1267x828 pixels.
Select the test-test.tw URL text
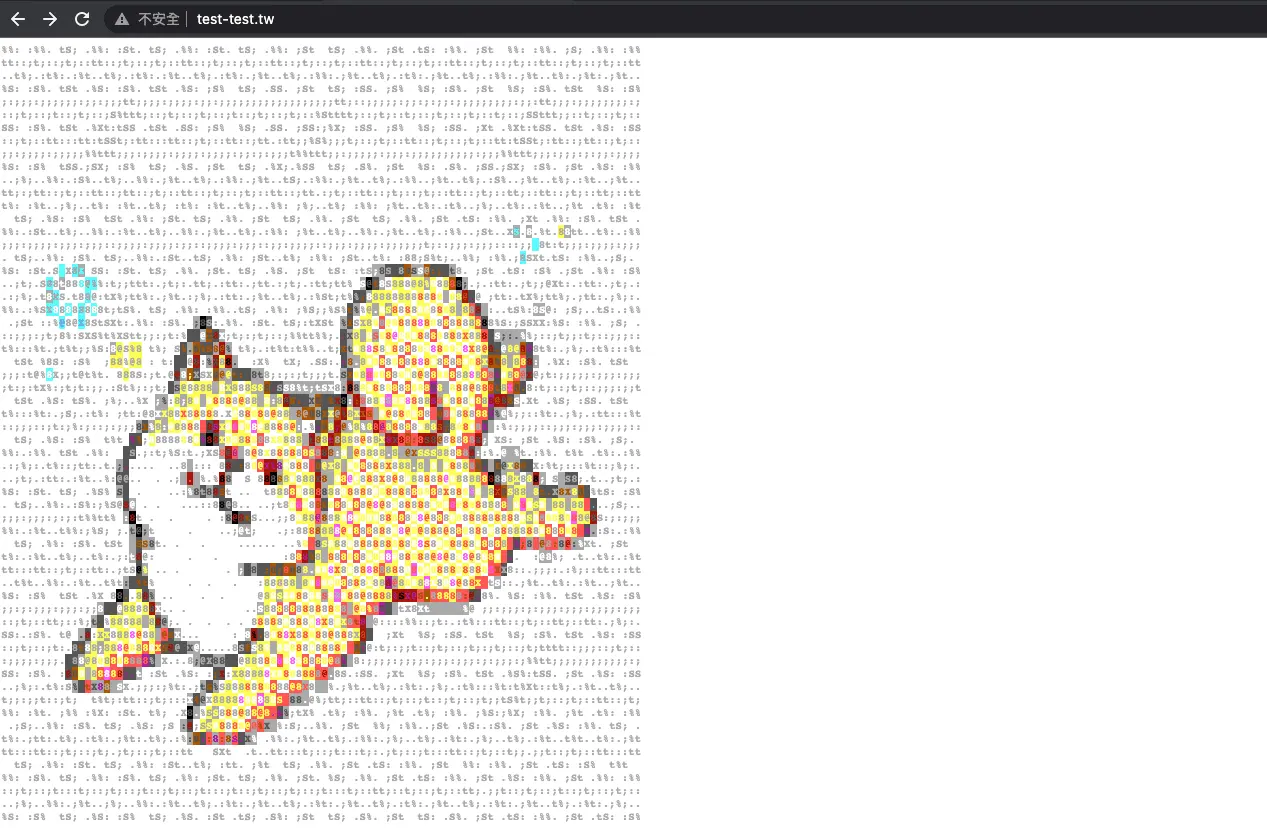click(235, 19)
